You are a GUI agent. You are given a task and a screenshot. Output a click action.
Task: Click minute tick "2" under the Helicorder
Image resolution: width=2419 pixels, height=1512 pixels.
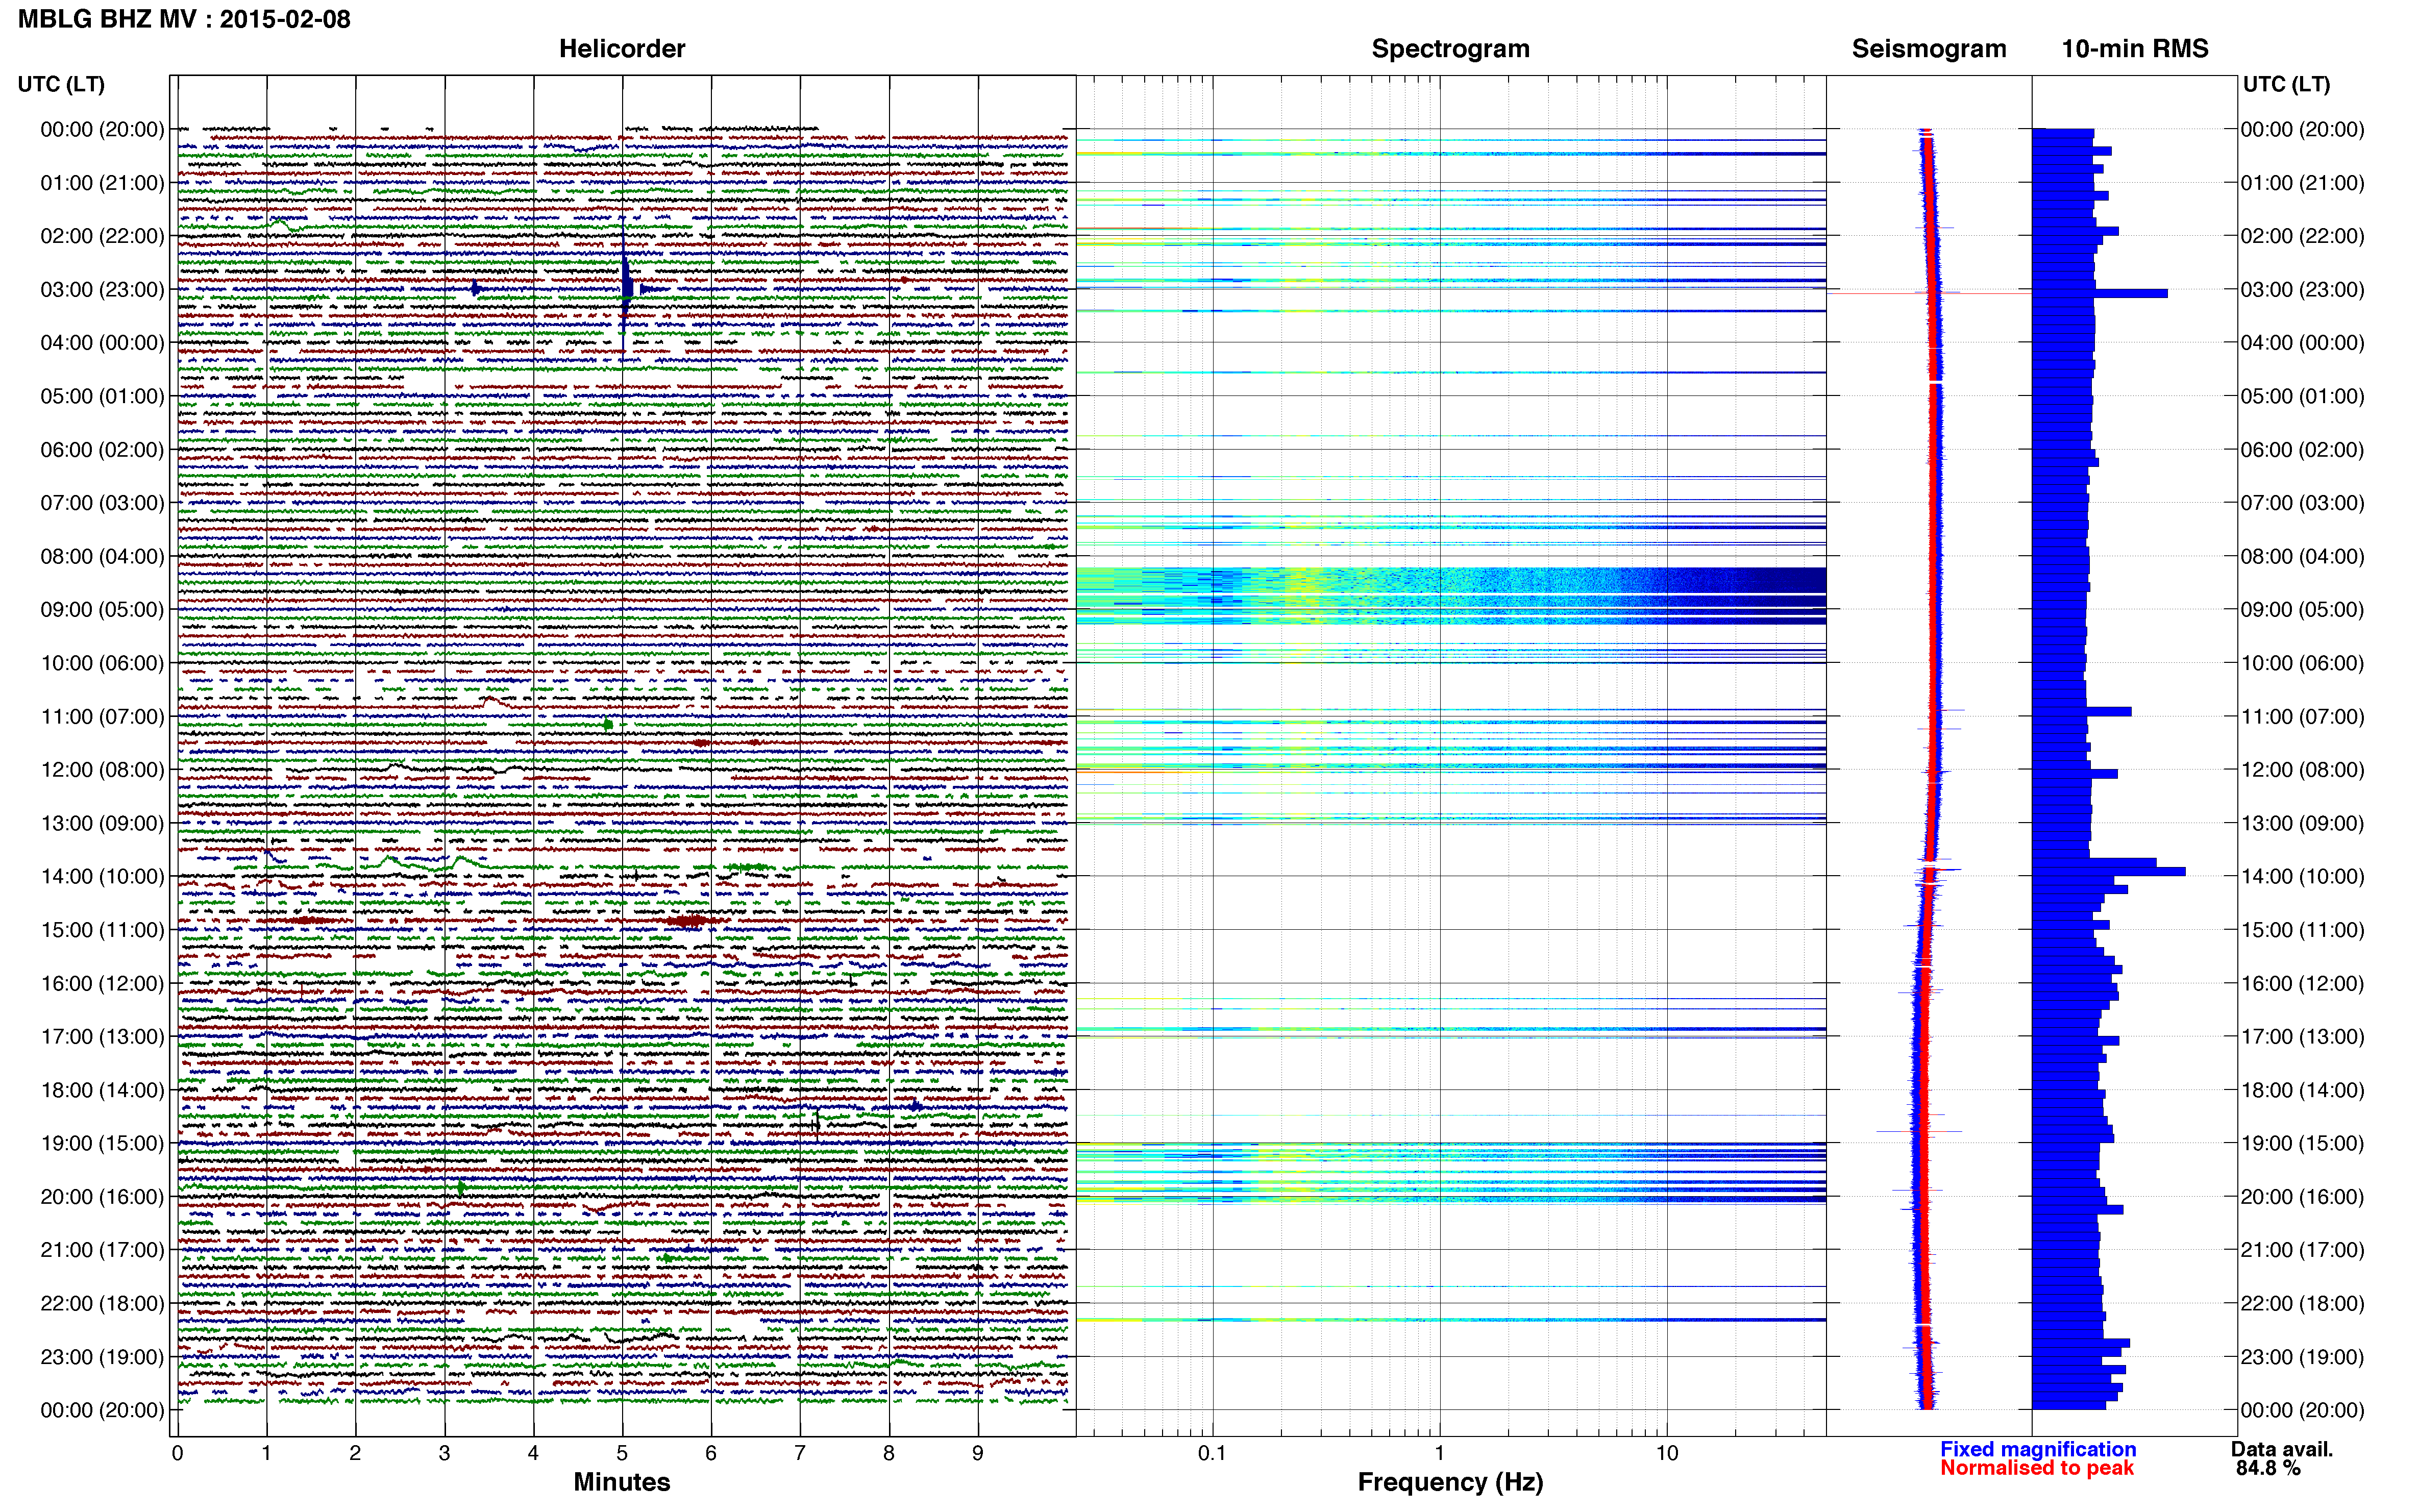(x=355, y=1453)
